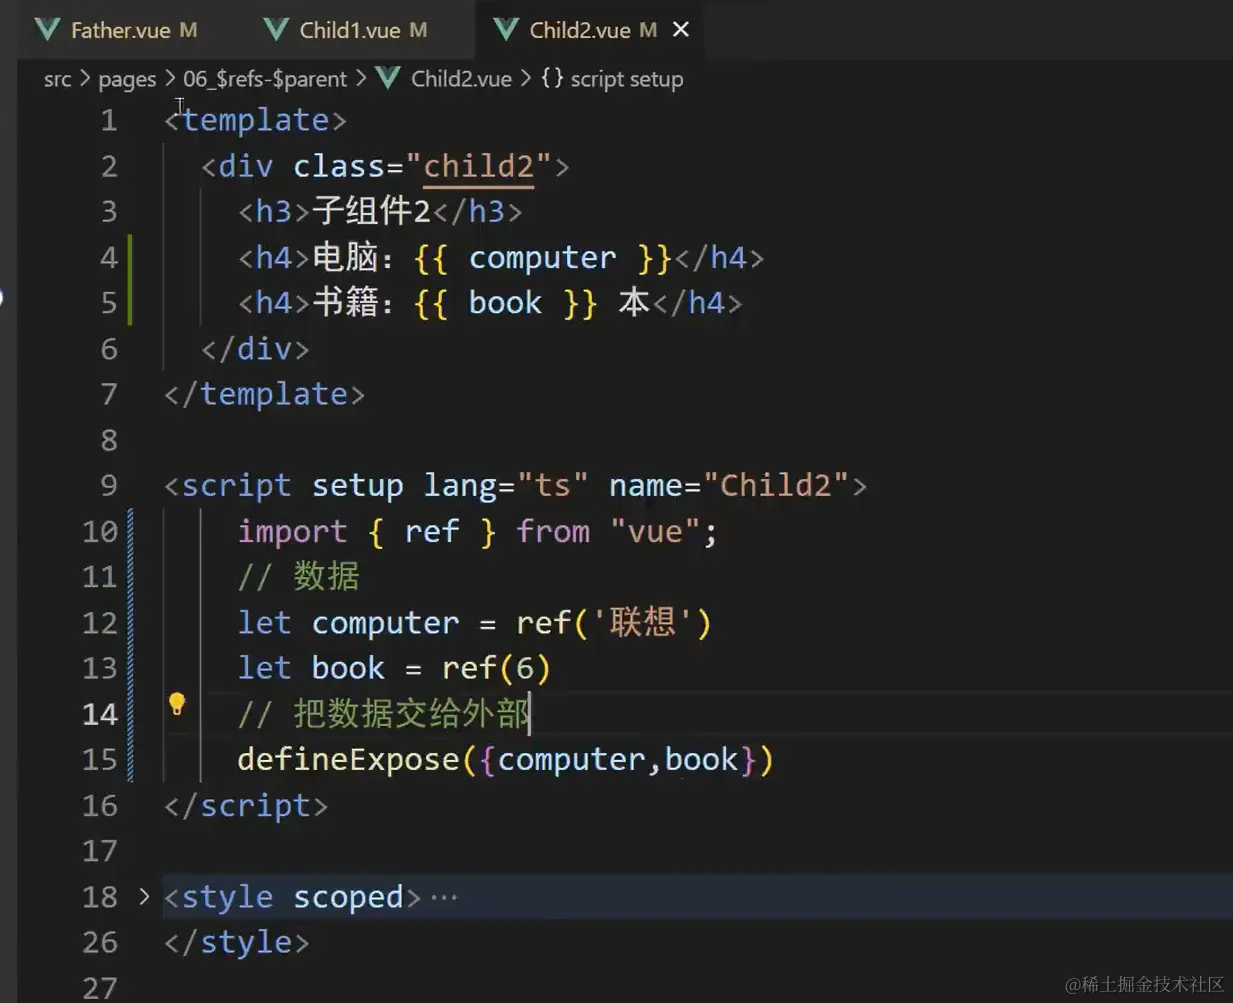
Task: Click the Vue icon on Child2.vue tab
Action: (x=506, y=30)
